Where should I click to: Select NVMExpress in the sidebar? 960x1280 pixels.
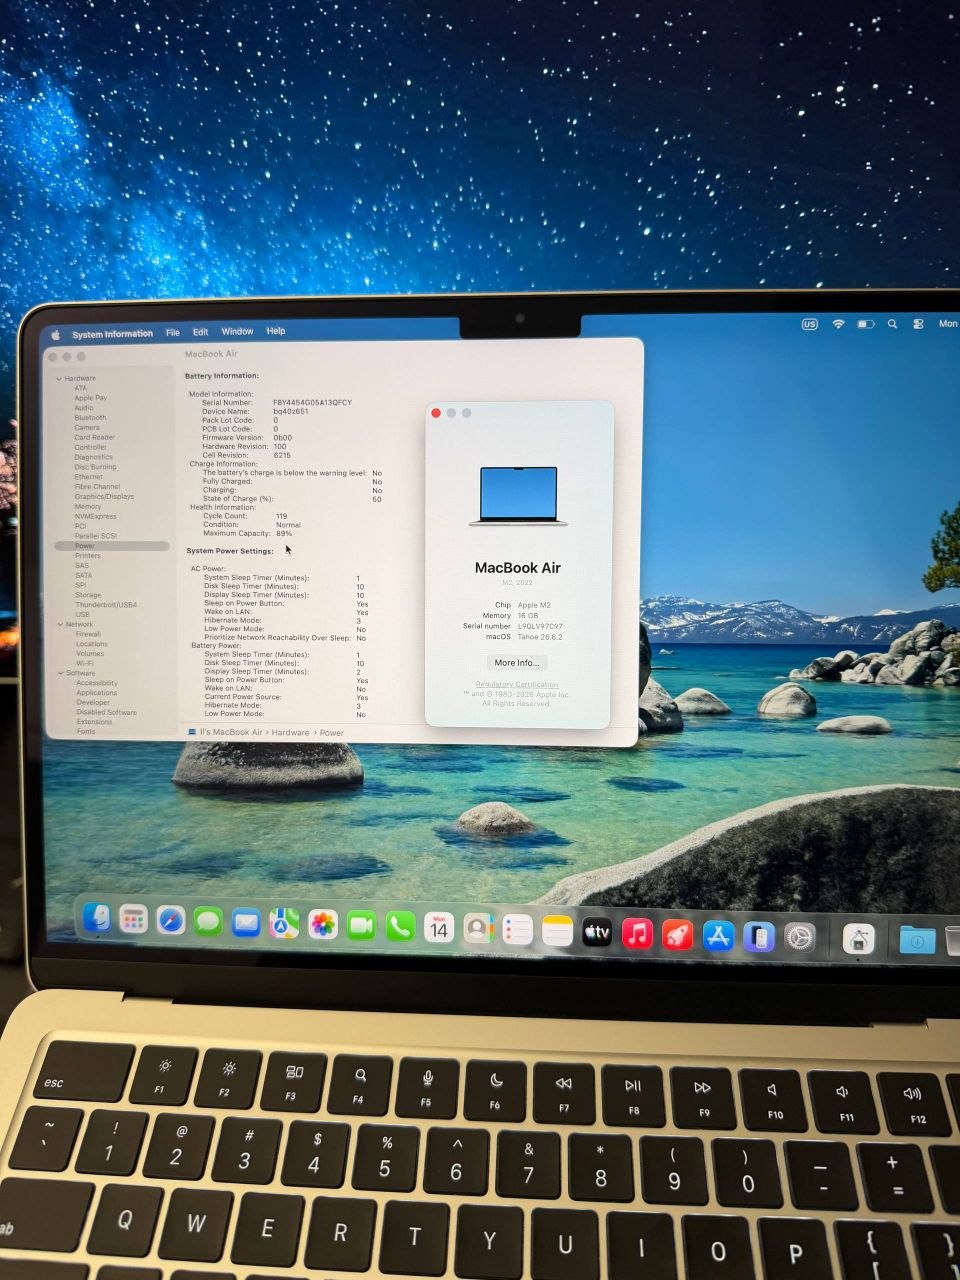coord(95,517)
